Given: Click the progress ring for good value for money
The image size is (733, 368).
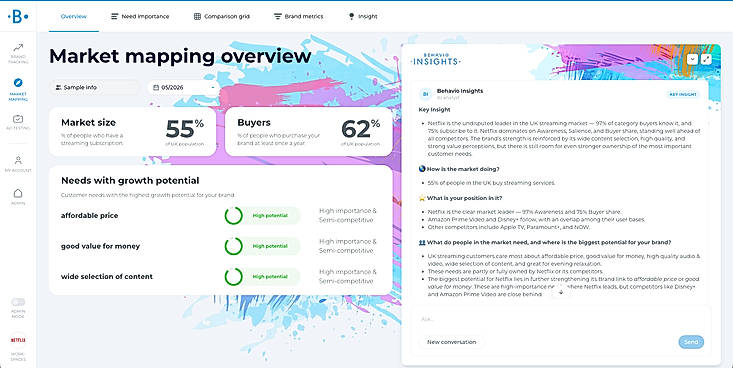Looking at the screenshot, I should [x=233, y=246].
